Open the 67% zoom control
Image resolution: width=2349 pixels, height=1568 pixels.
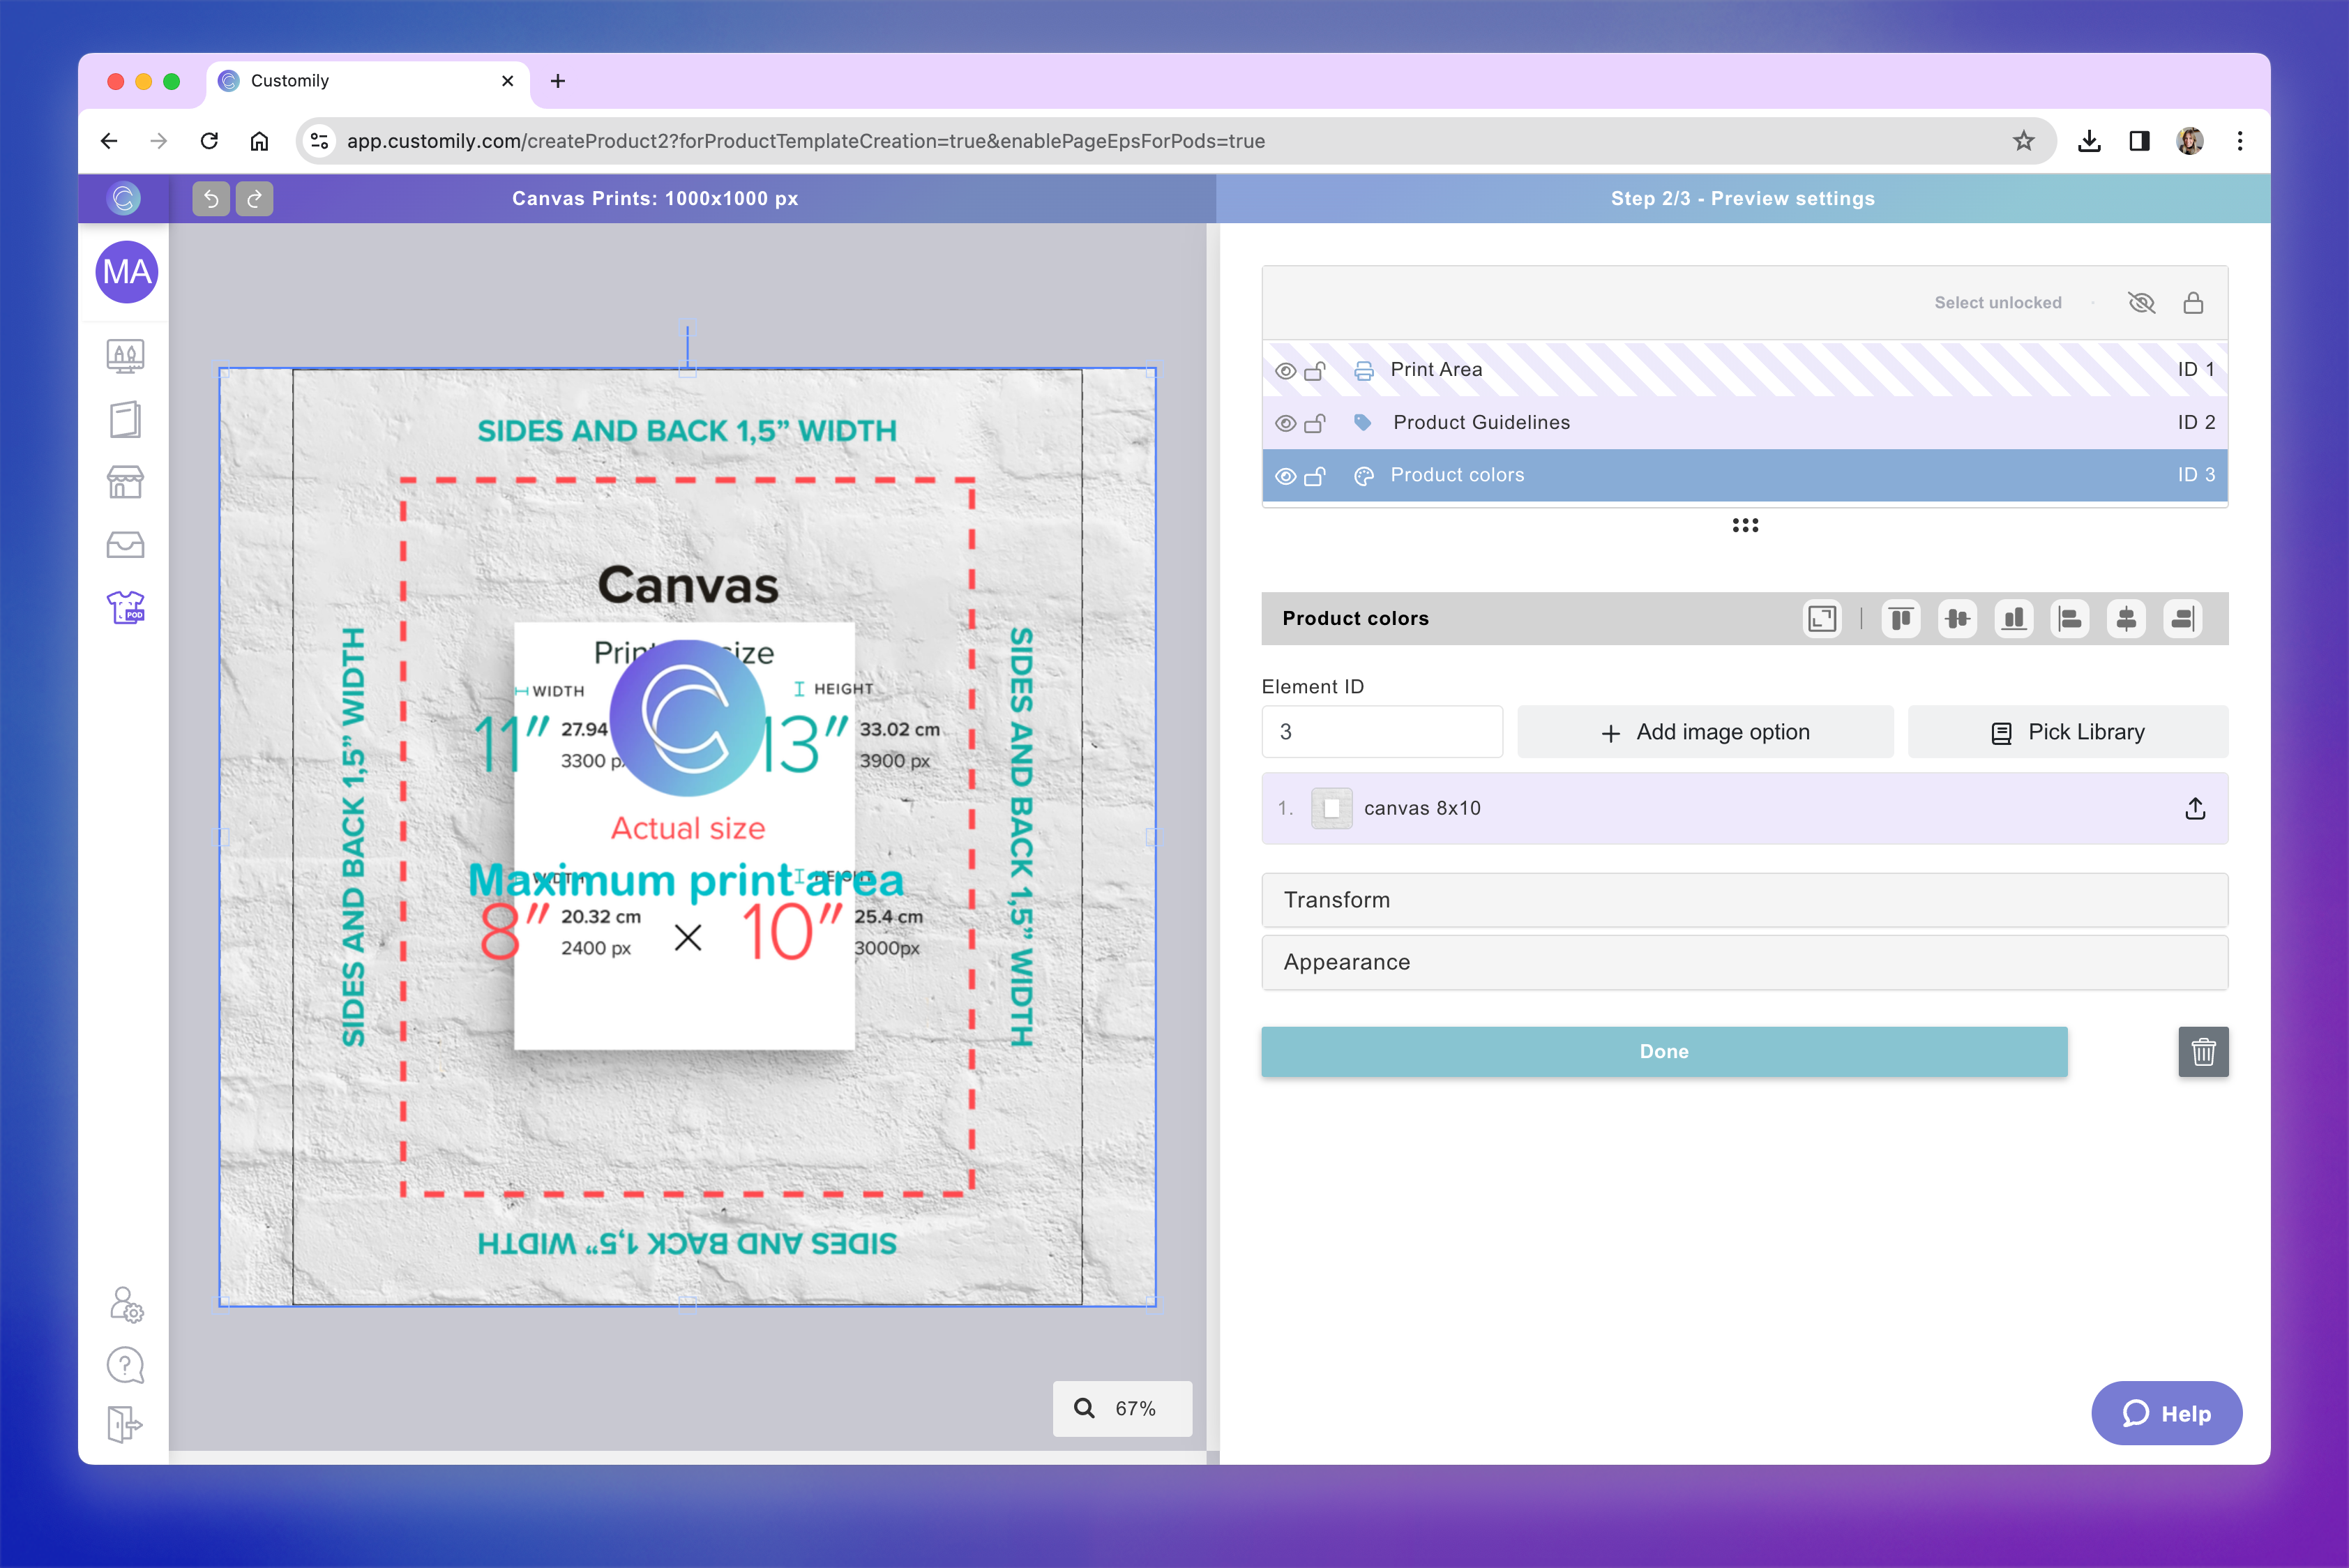pos(1122,1408)
